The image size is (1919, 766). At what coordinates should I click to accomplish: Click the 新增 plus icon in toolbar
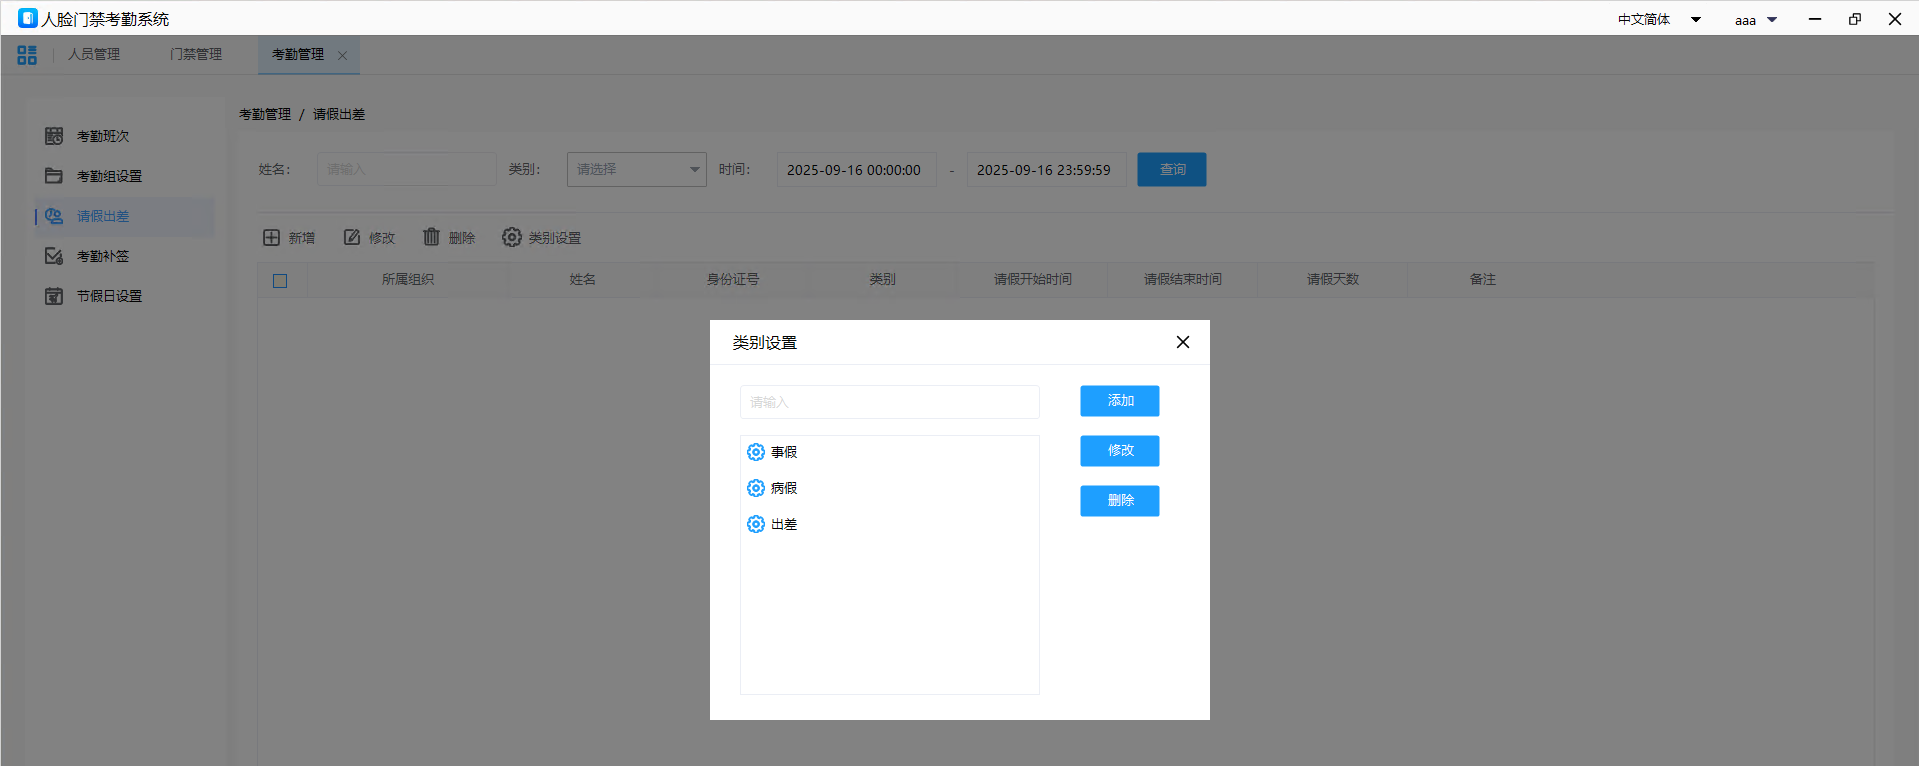tap(271, 237)
